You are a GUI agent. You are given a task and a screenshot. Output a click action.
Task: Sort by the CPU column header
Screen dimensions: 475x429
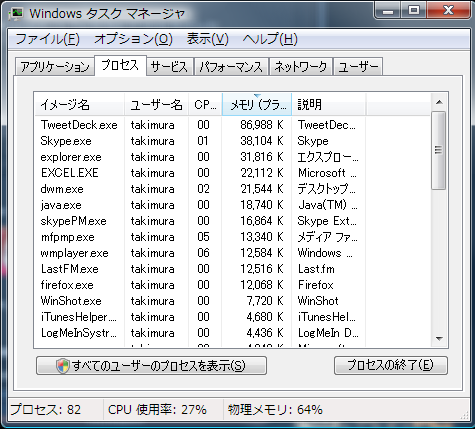205,105
